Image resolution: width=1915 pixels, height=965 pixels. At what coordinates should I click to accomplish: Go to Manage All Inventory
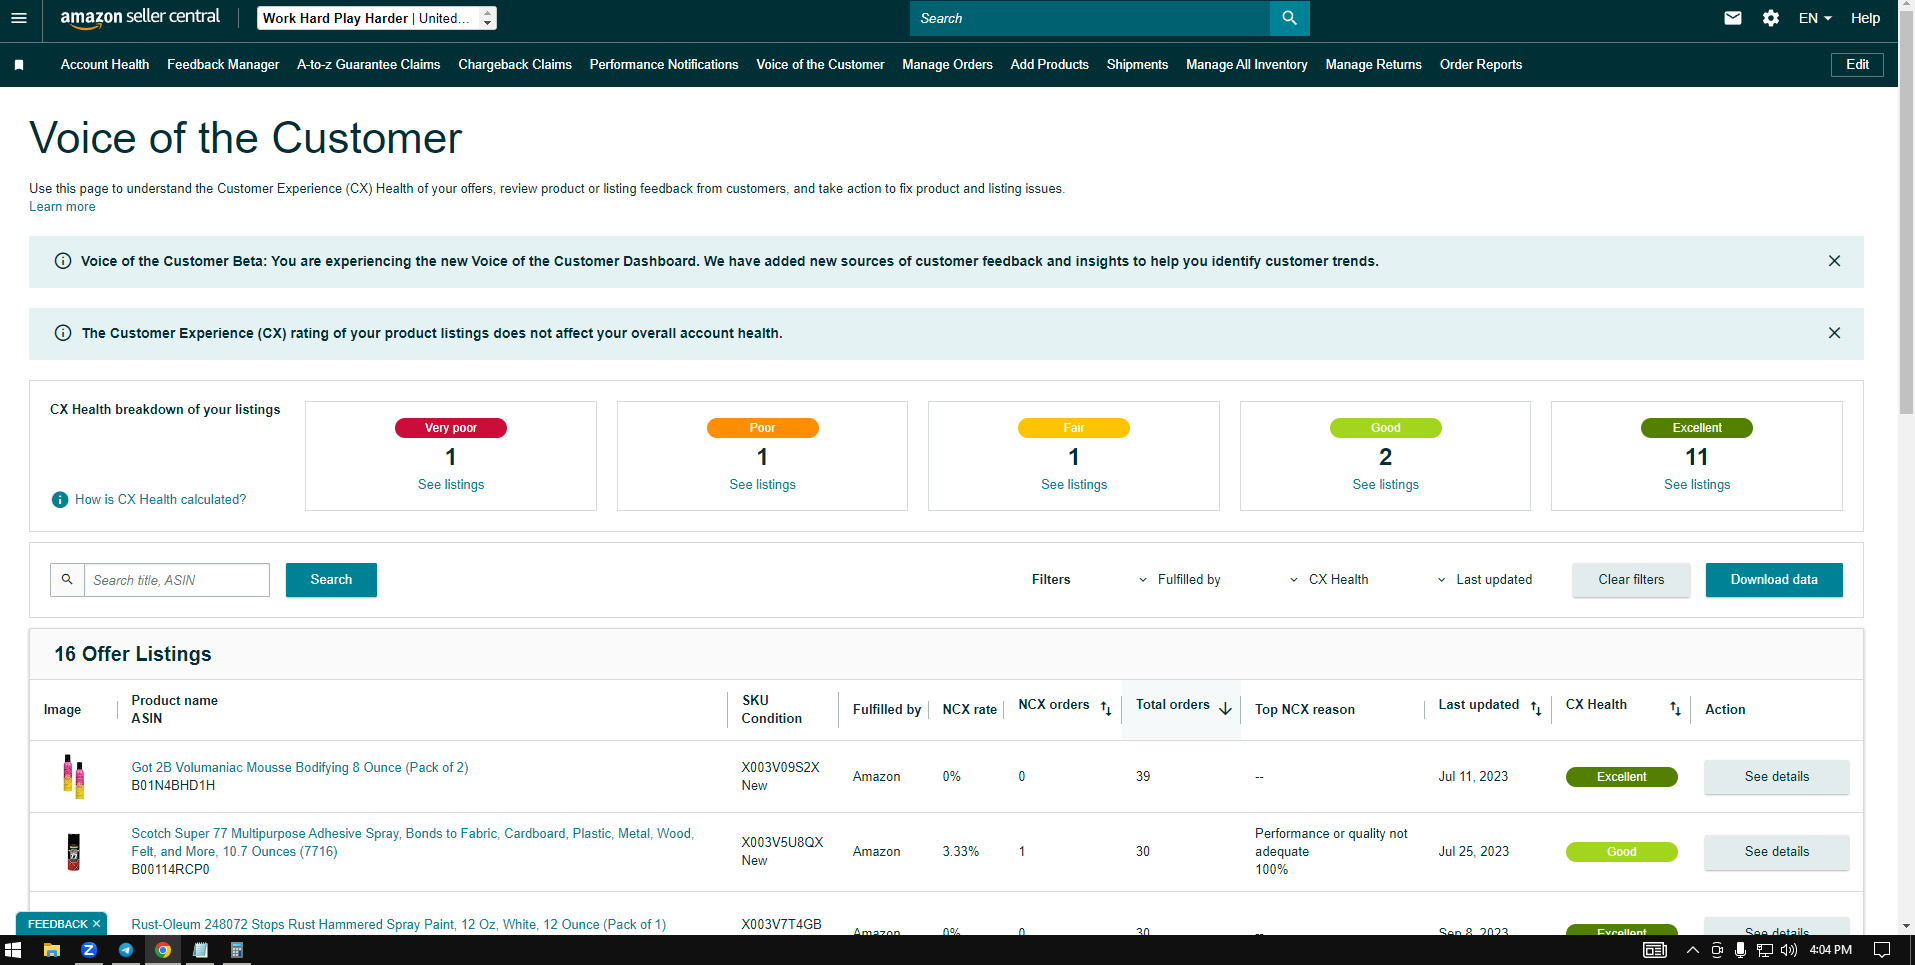tap(1247, 65)
